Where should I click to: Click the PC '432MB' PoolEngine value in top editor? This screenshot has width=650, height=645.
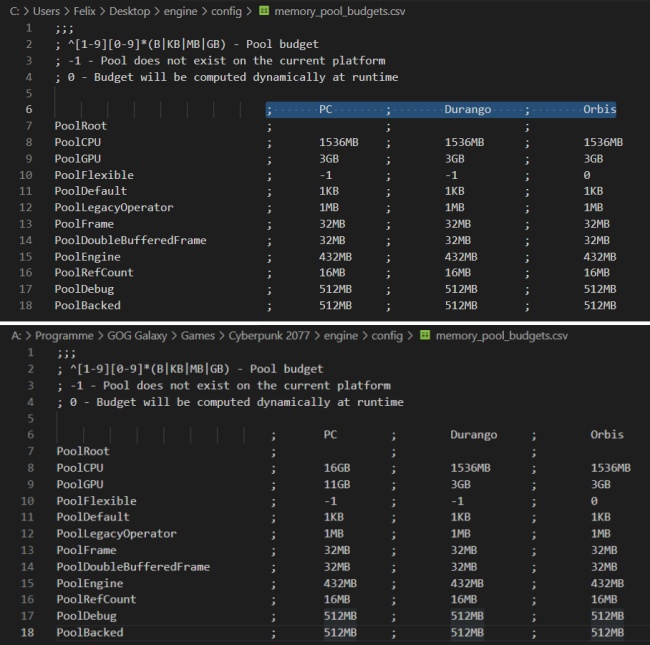coord(335,257)
